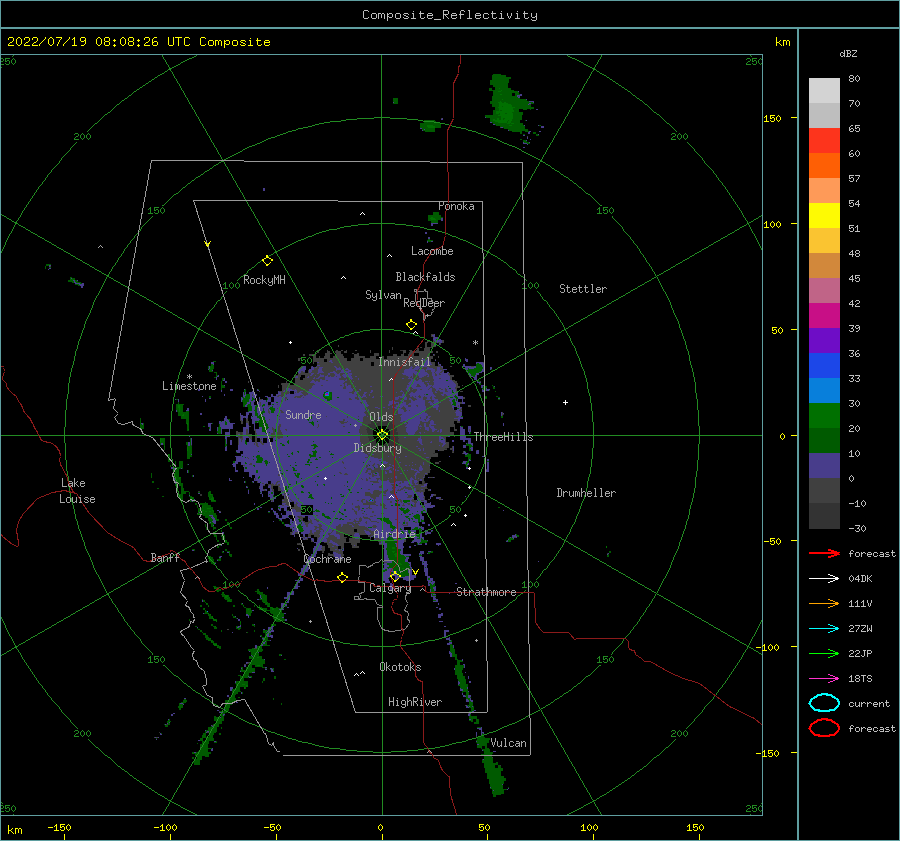This screenshot has height=841, width=900.
Task: Click the Vulcan town label
Action: pos(508,743)
